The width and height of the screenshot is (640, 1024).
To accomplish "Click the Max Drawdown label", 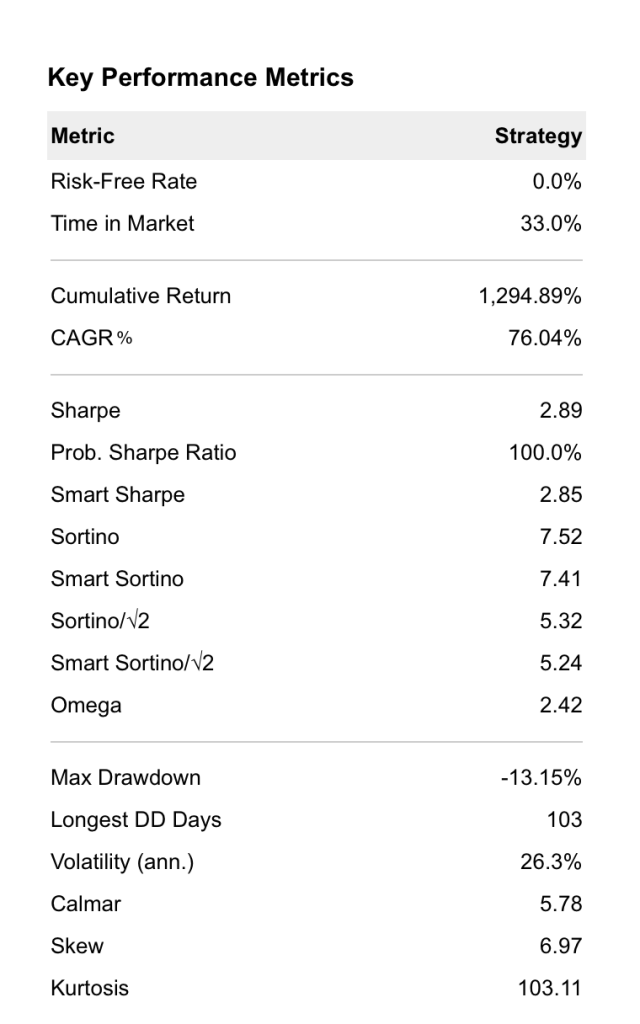I will point(126,778).
